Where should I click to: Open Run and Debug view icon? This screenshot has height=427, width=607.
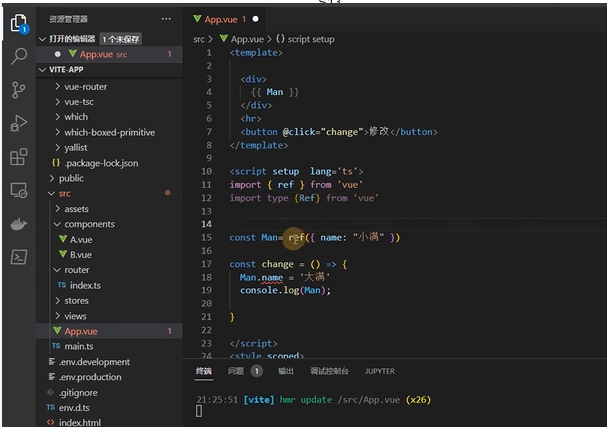tap(19, 123)
